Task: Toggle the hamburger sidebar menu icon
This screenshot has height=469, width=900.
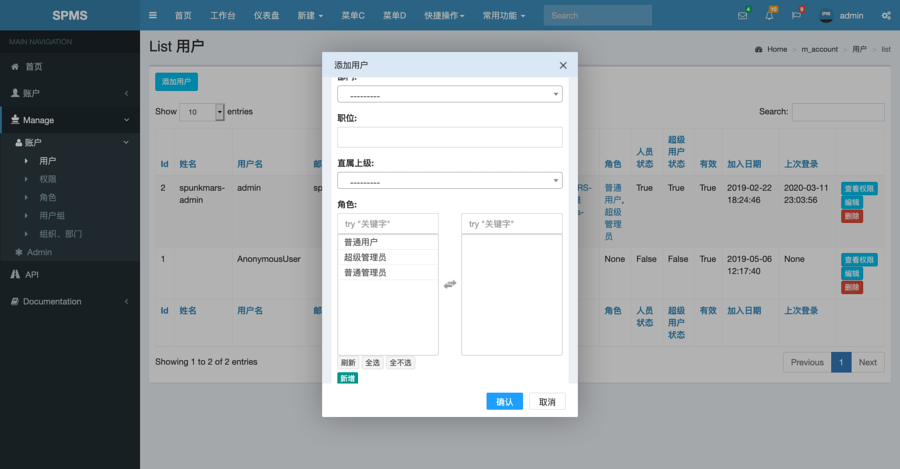Action: coord(153,15)
